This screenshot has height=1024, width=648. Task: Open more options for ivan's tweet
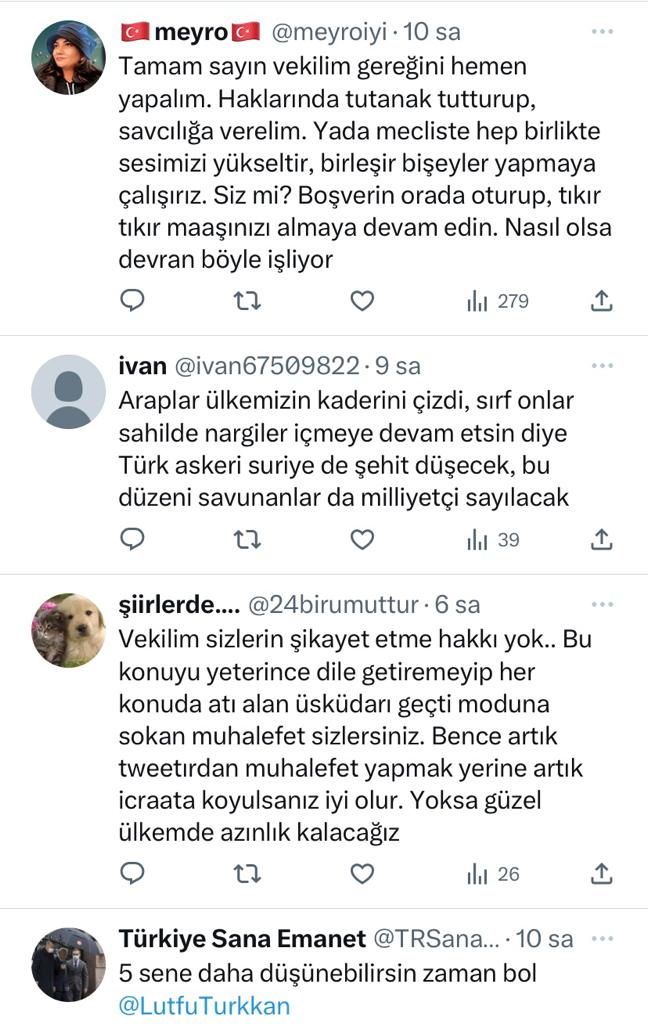tap(601, 366)
